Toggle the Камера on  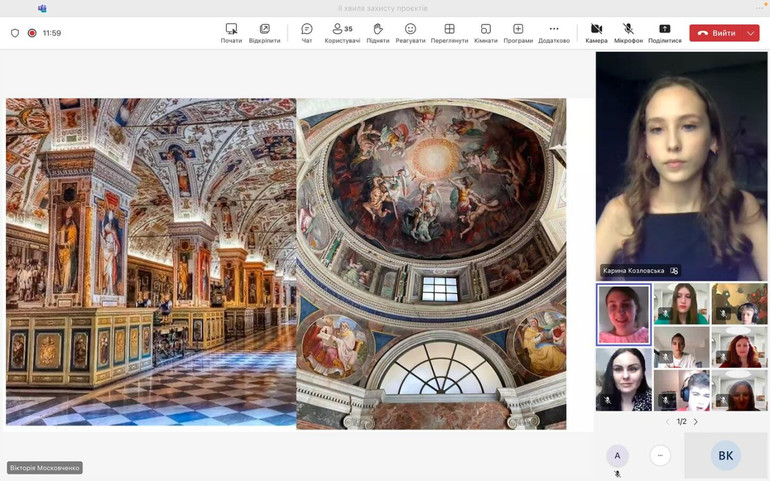pyautogui.click(x=597, y=33)
